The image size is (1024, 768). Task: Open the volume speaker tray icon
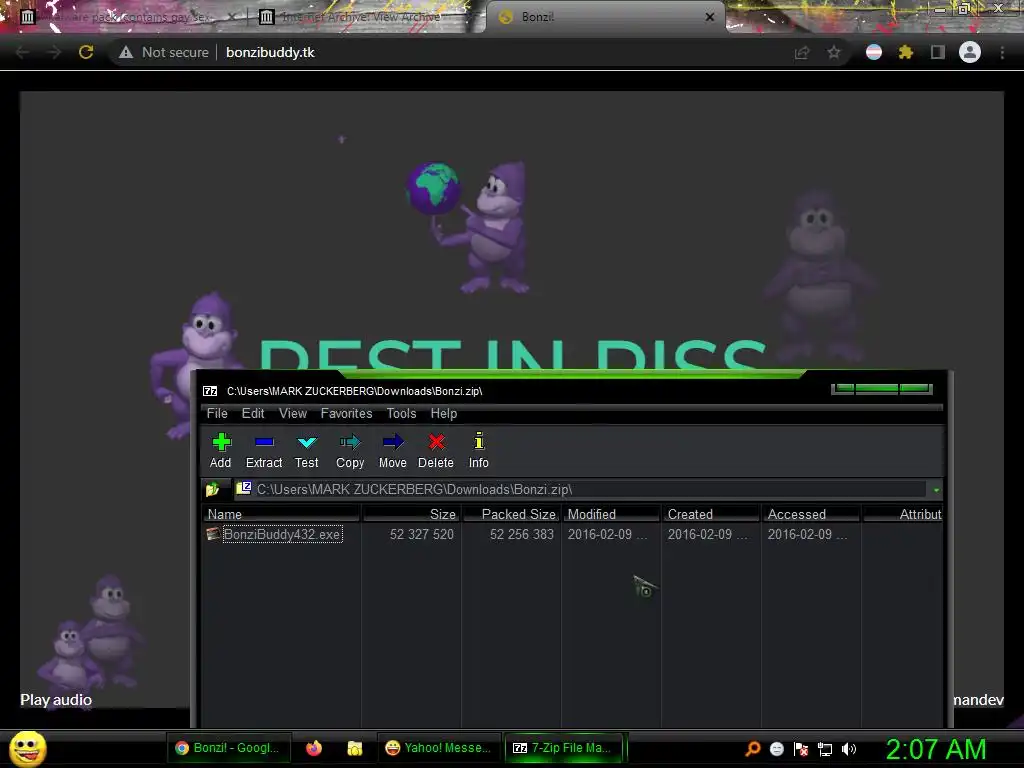(x=848, y=749)
